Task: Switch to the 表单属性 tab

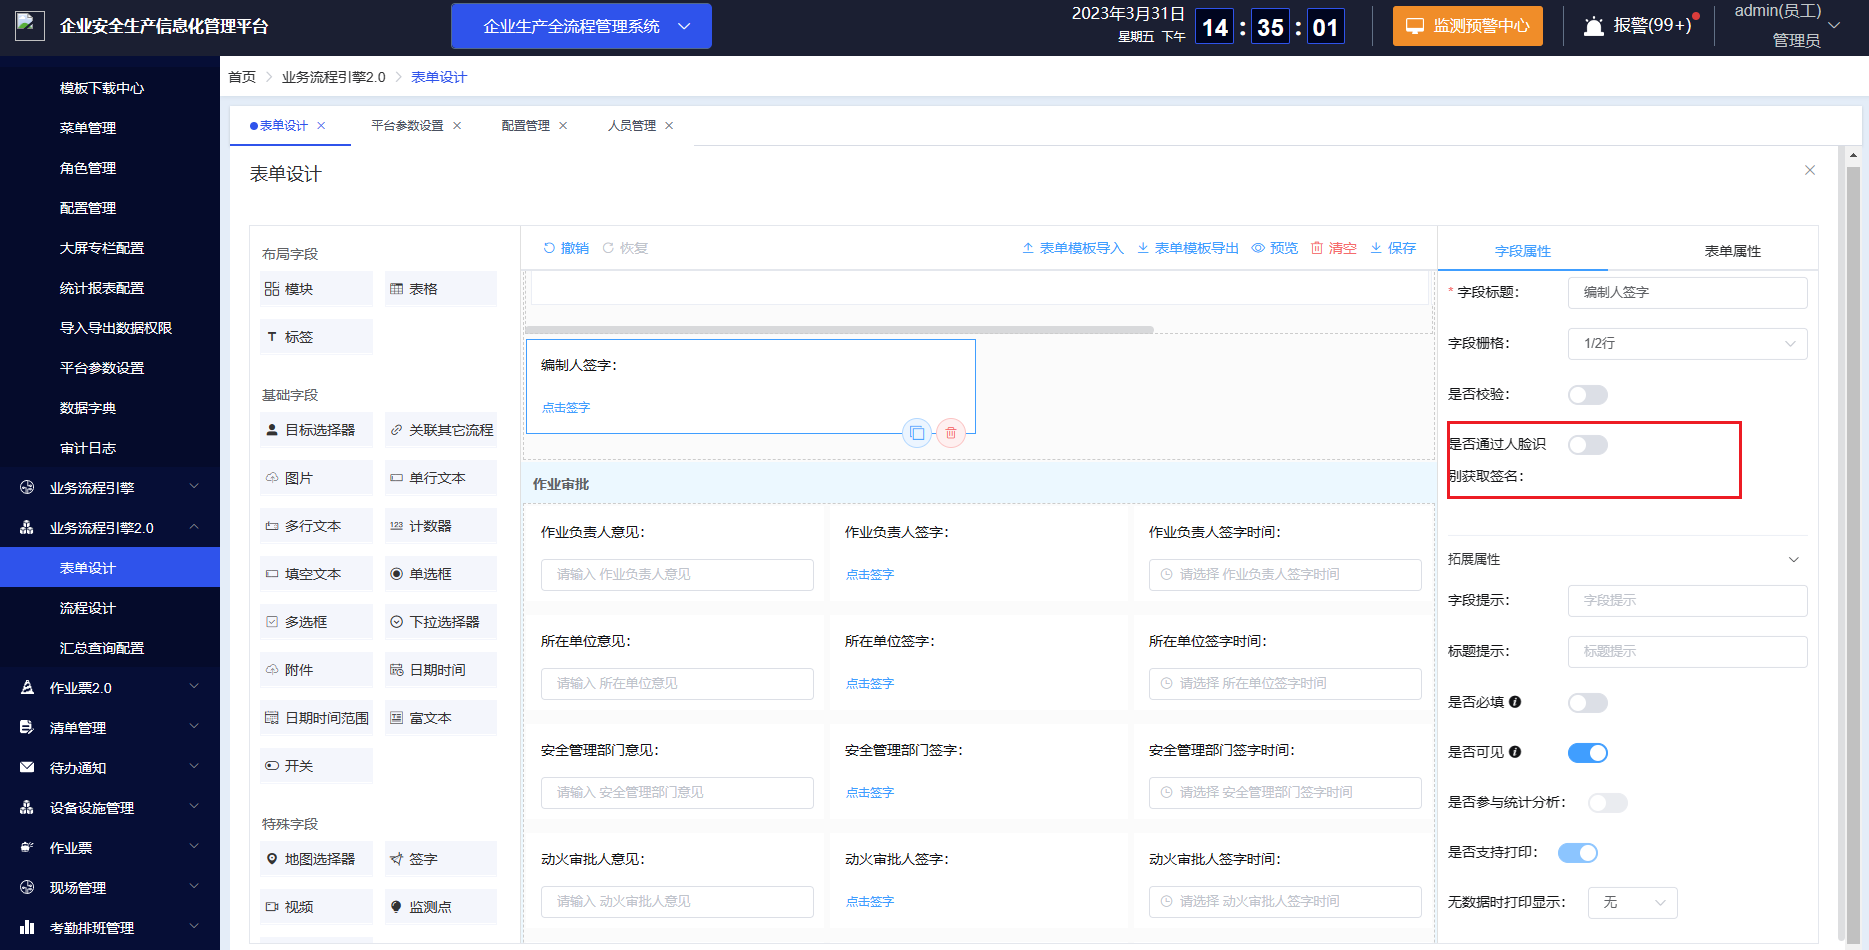Action: point(1732,252)
